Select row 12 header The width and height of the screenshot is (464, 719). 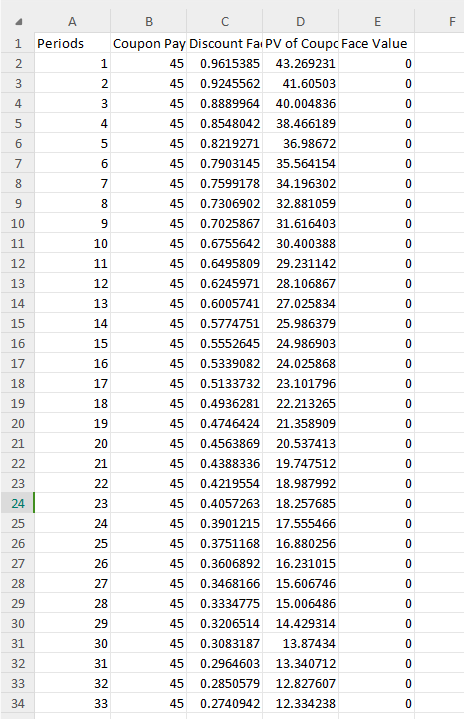tap(17, 263)
